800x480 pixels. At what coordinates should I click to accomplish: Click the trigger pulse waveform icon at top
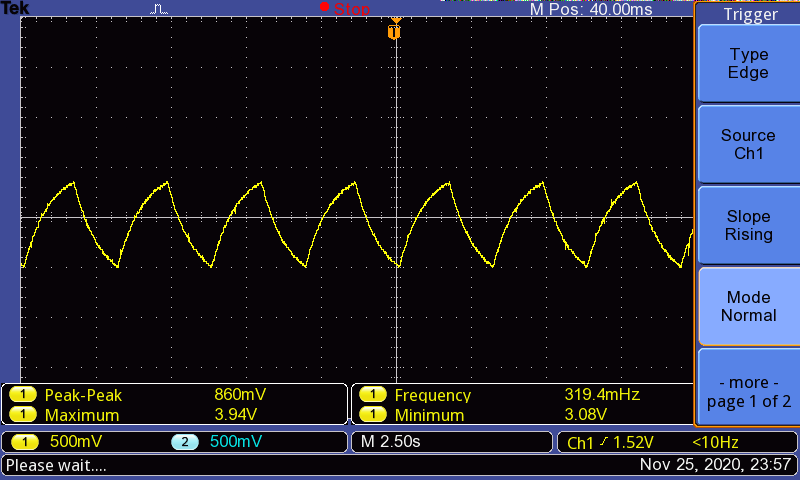(159, 9)
